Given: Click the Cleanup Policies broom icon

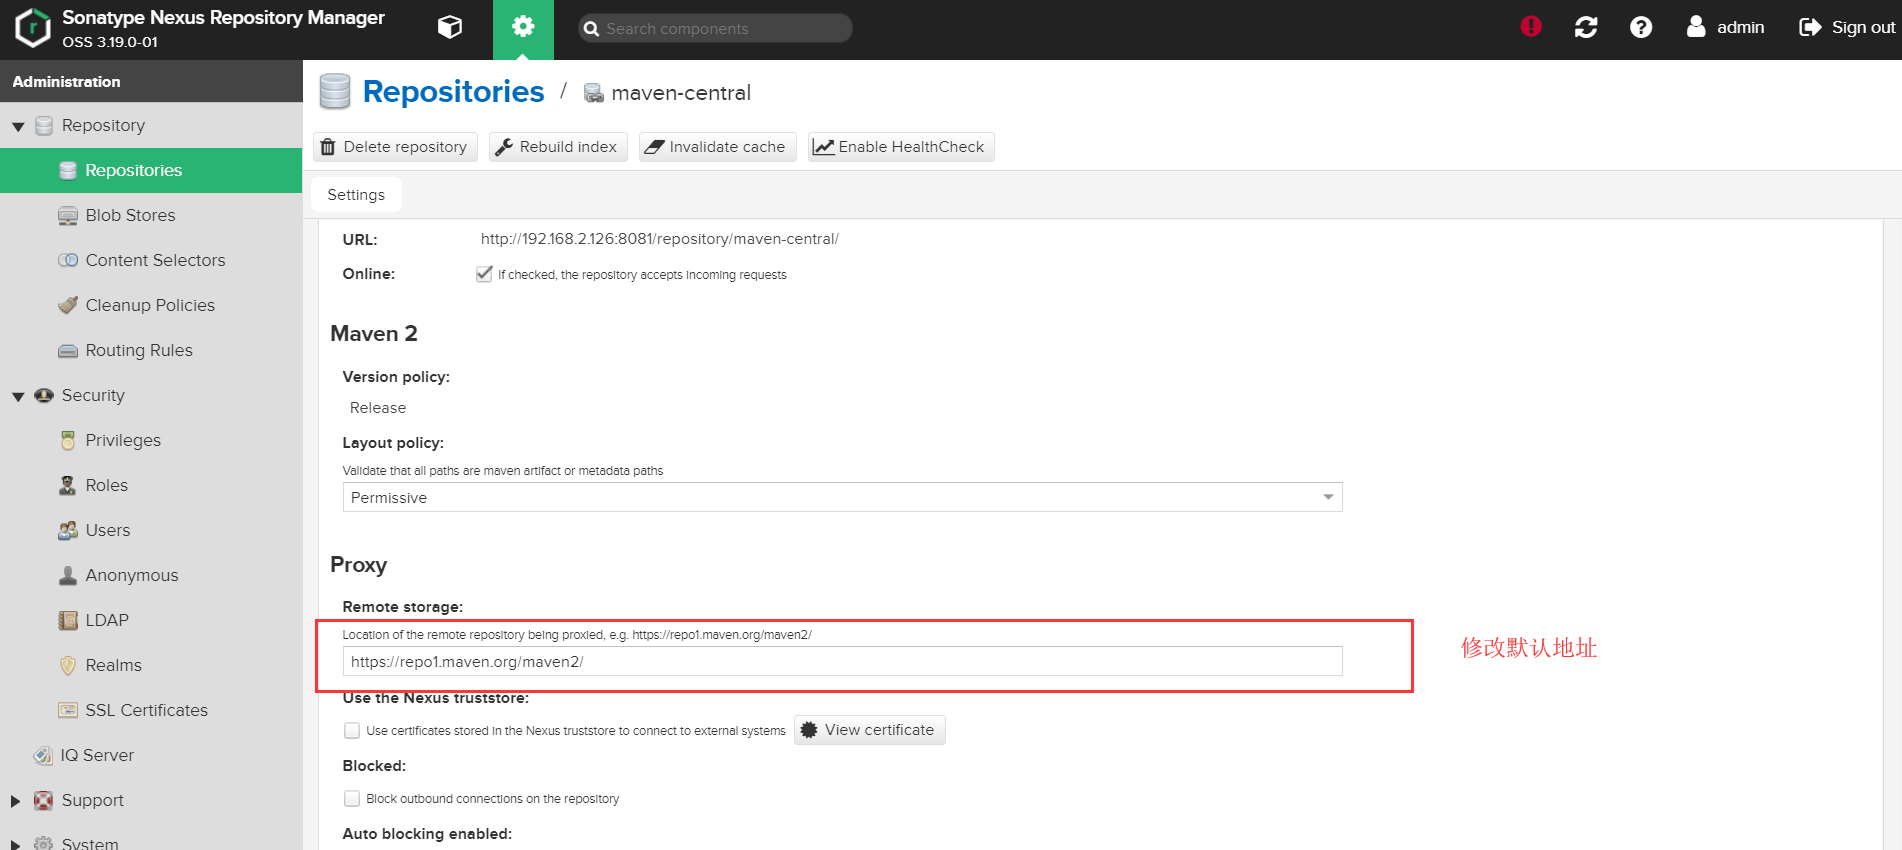Looking at the screenshot, I should (x=68, y=305).
